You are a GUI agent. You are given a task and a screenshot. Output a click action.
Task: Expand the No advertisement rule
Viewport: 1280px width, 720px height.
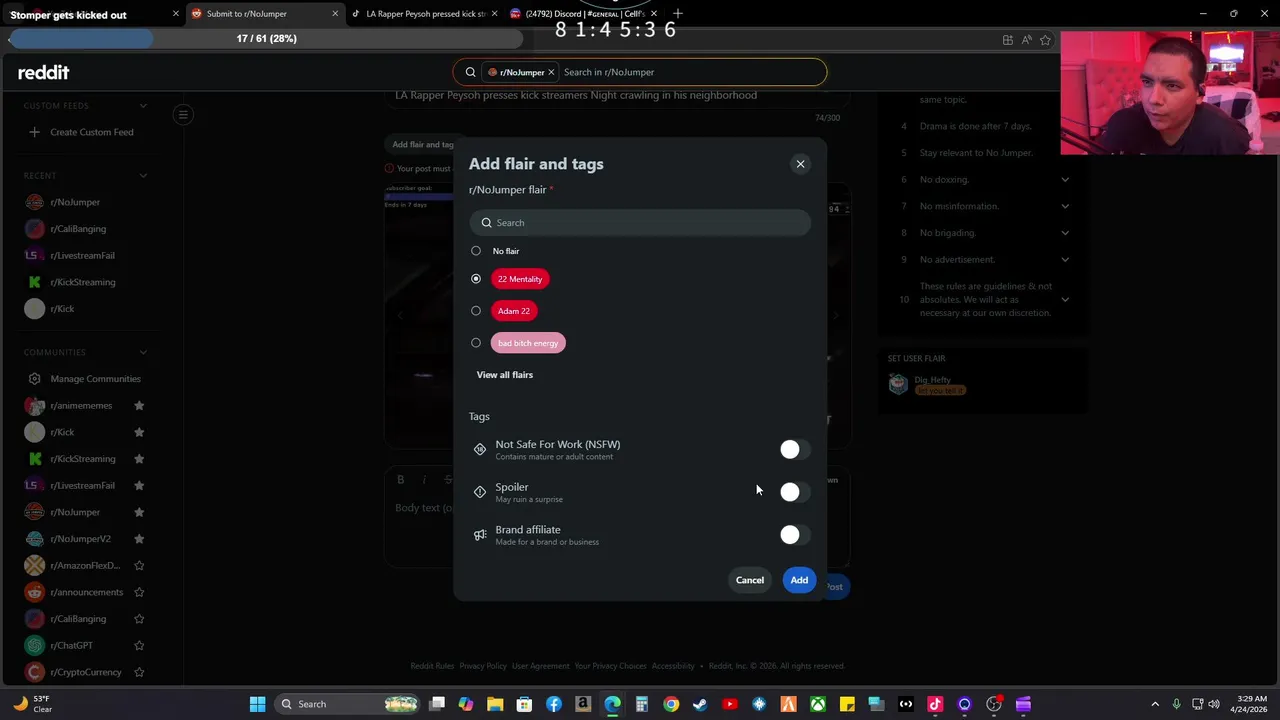click(1065, 260)
